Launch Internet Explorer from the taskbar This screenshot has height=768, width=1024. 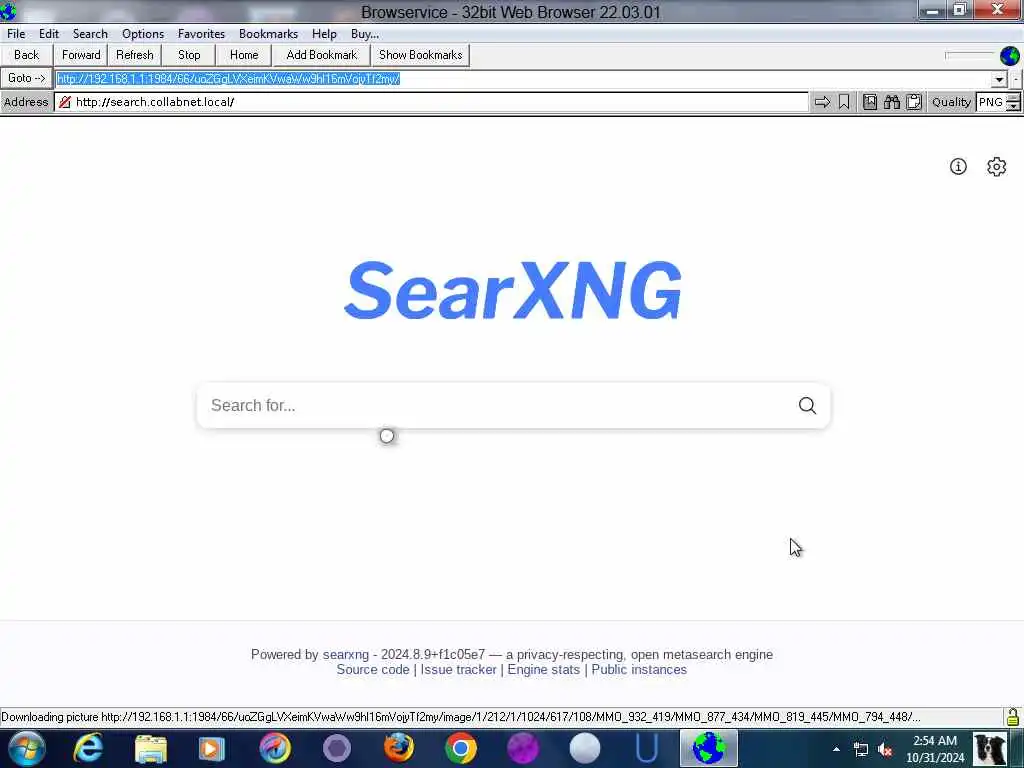[88, 748]
